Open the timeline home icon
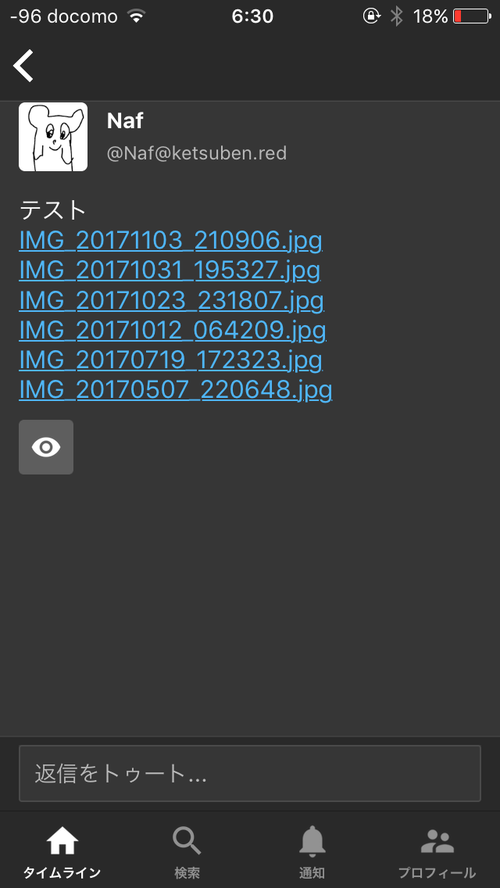500x888 pixels. pyautogui.click(x=62, y=842)
